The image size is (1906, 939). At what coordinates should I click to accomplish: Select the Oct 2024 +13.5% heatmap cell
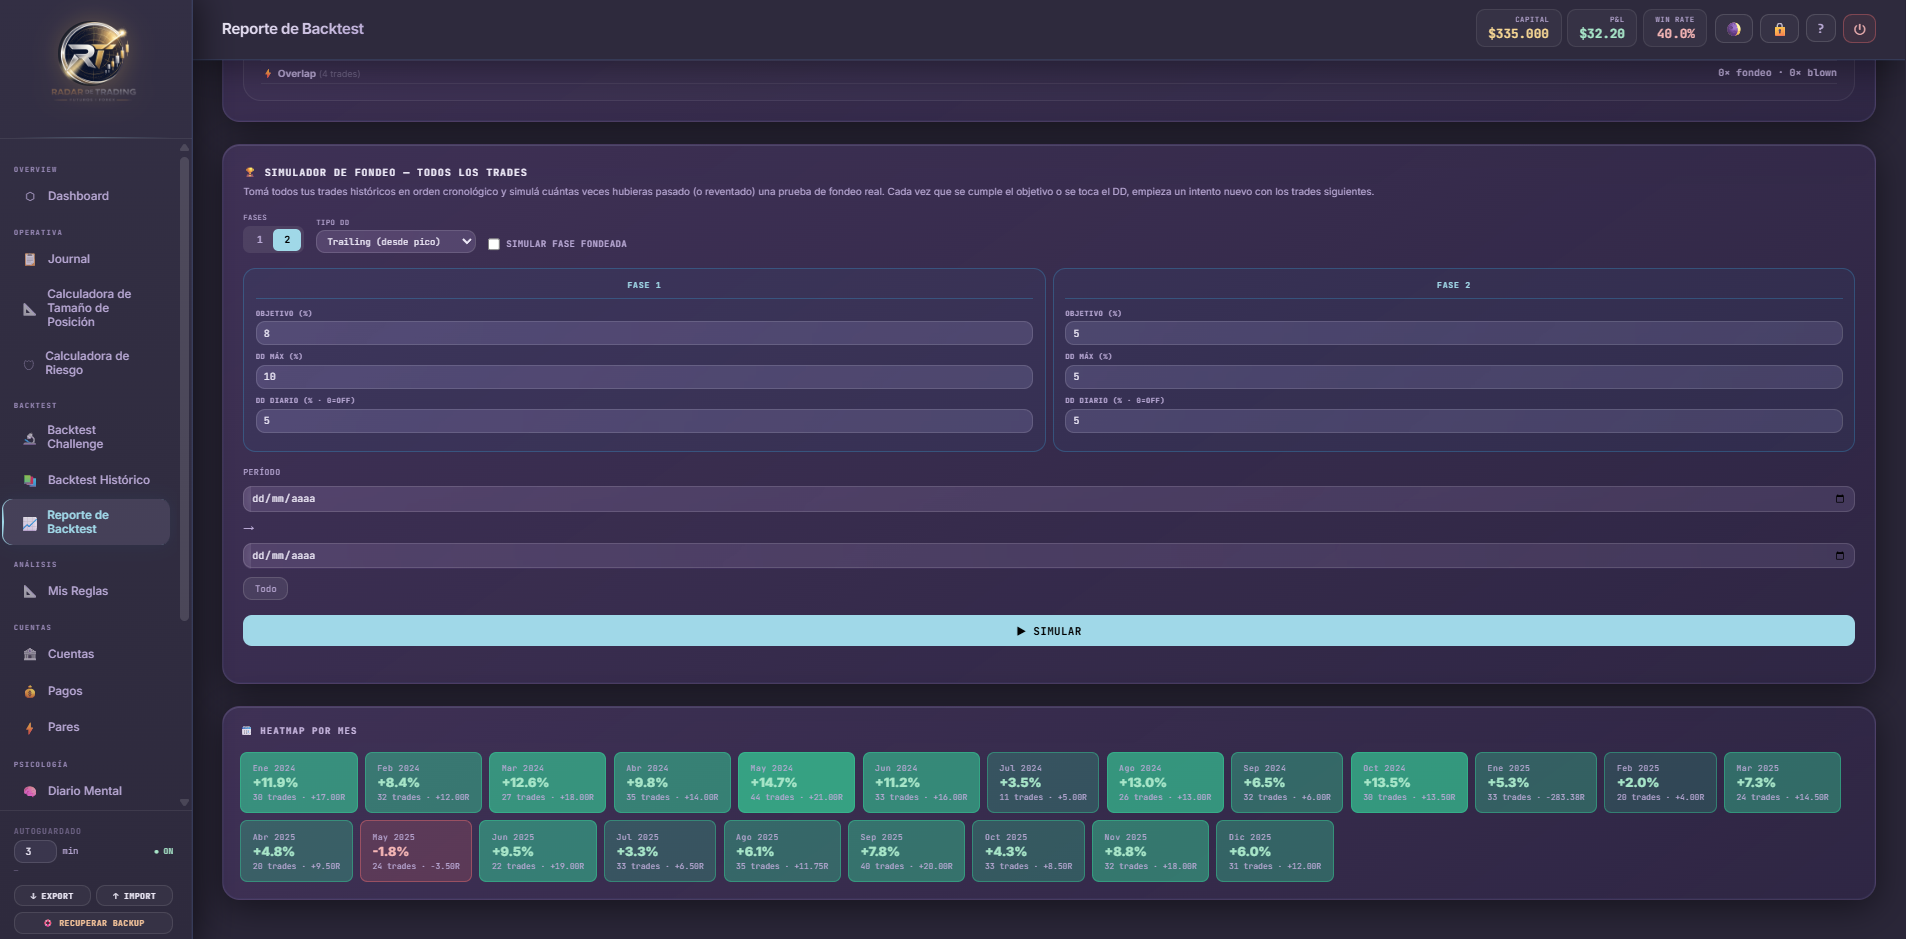(x=1409, y=782)
